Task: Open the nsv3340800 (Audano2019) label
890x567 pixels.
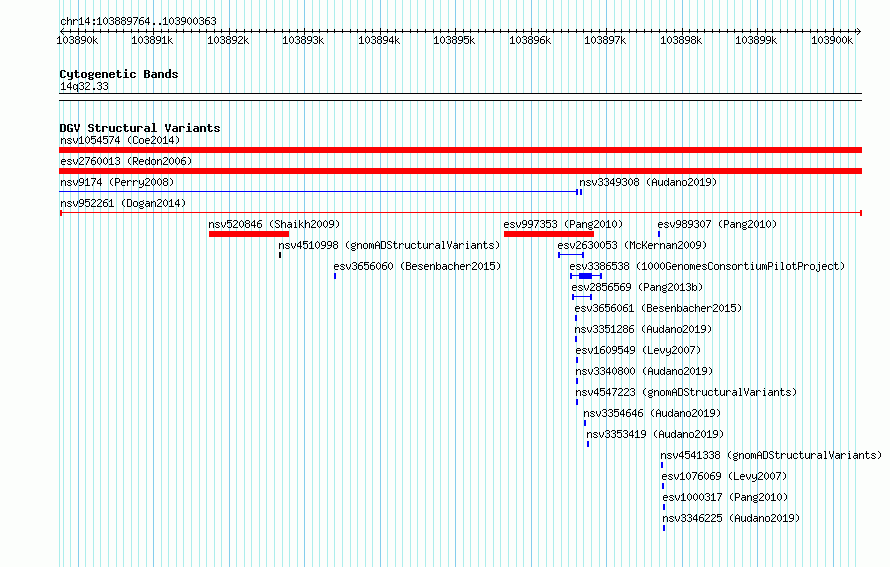Action: [644, 371]
